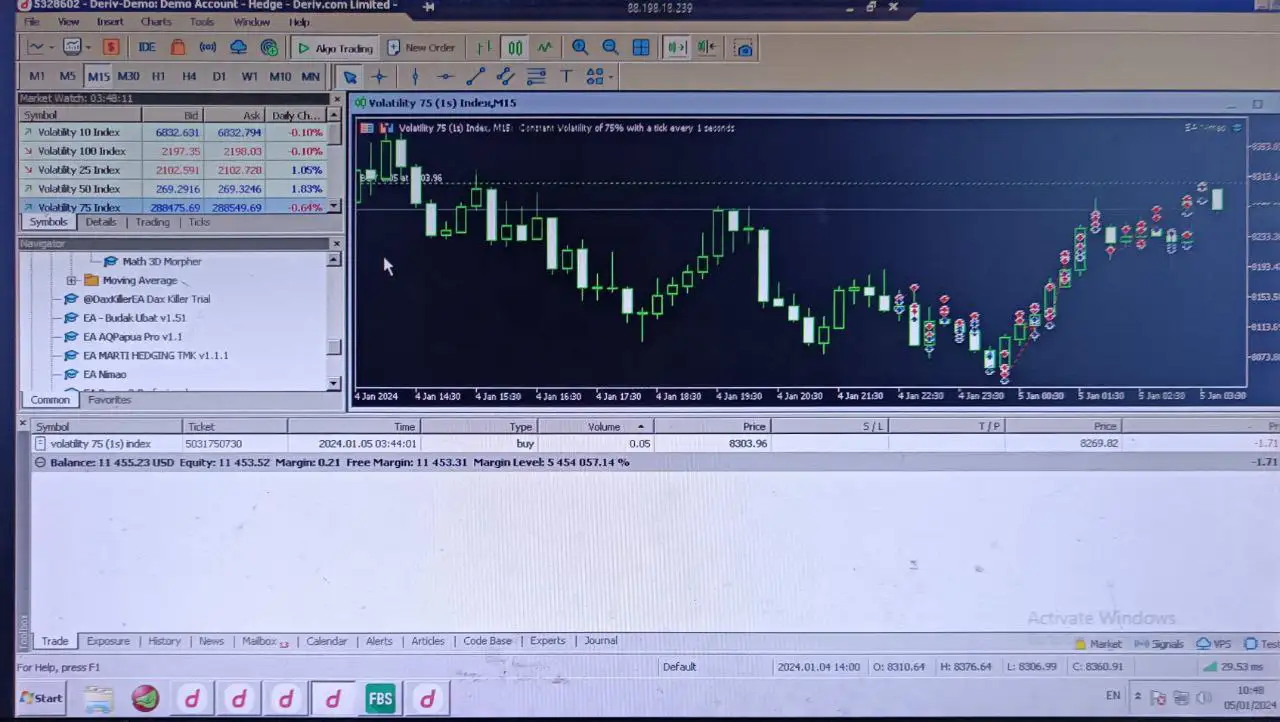Click the New Order button

point(421,48)
